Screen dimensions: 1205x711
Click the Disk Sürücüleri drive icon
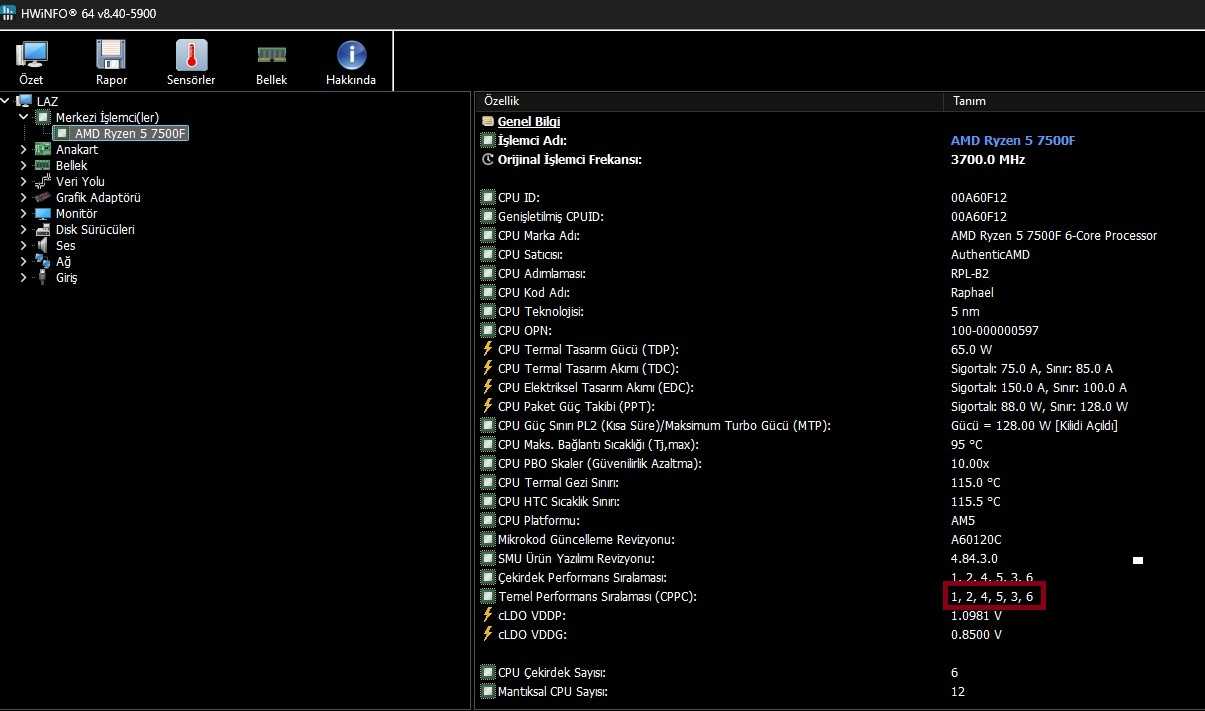click(x=42, y=229)
